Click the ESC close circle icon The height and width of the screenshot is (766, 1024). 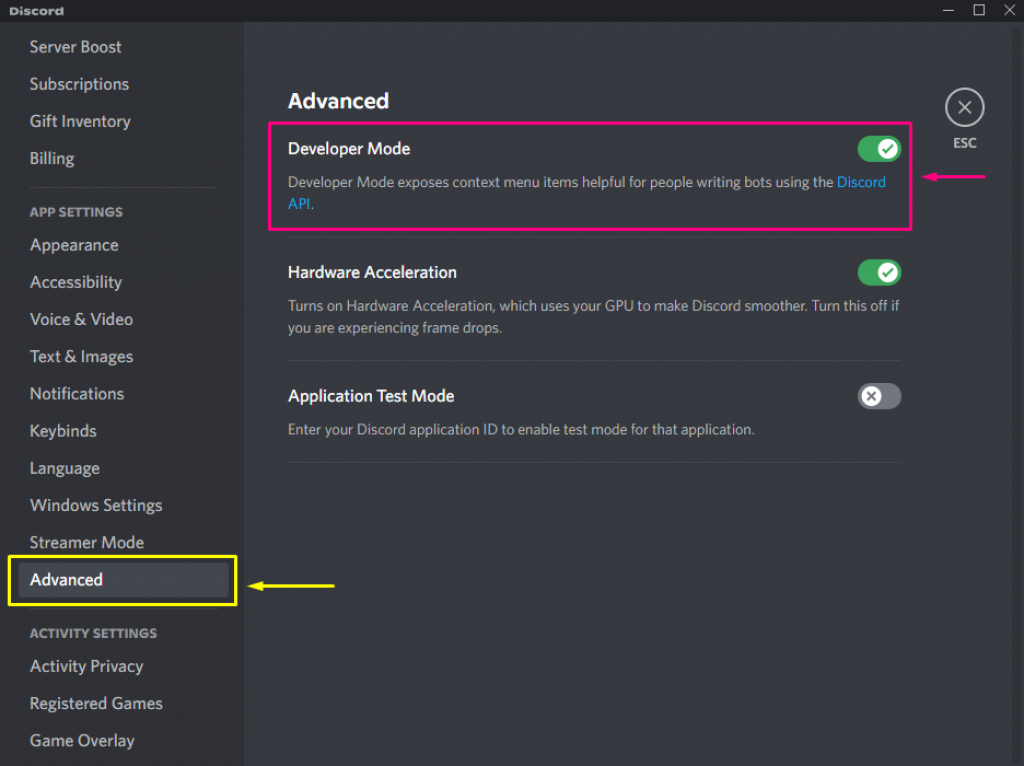964,107
